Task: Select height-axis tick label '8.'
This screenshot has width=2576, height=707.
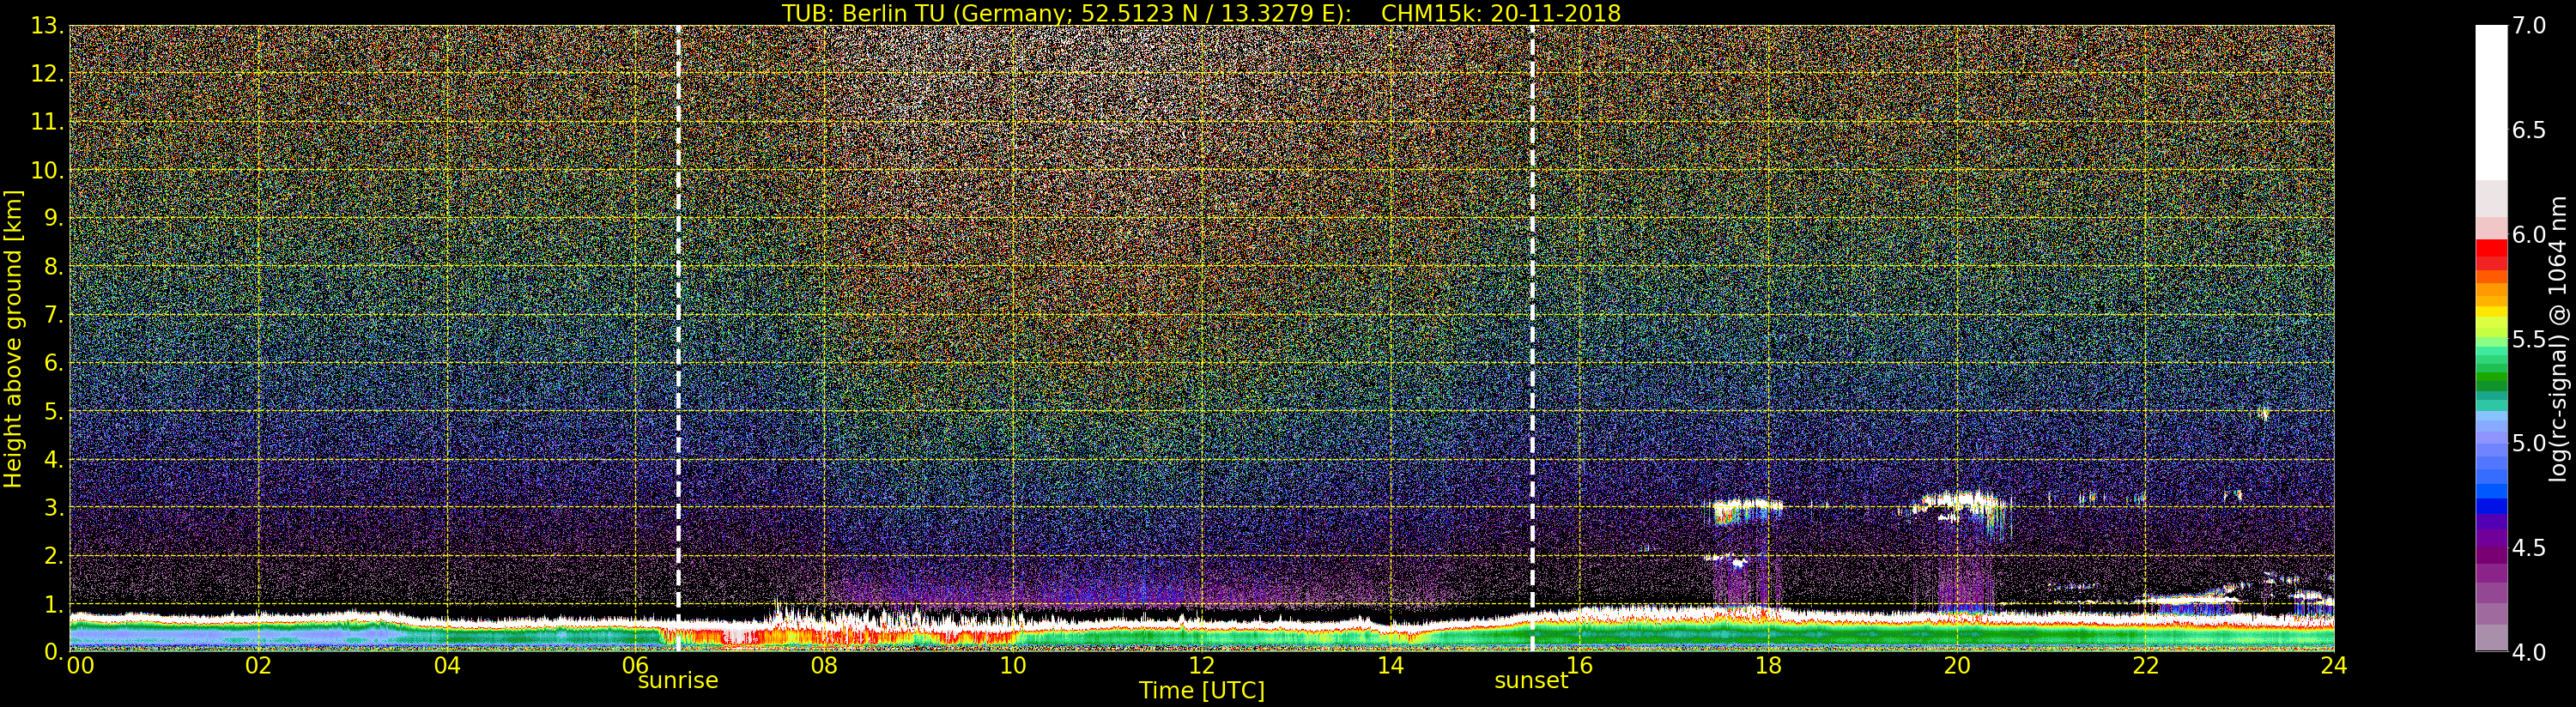Action: click(54, 267)
